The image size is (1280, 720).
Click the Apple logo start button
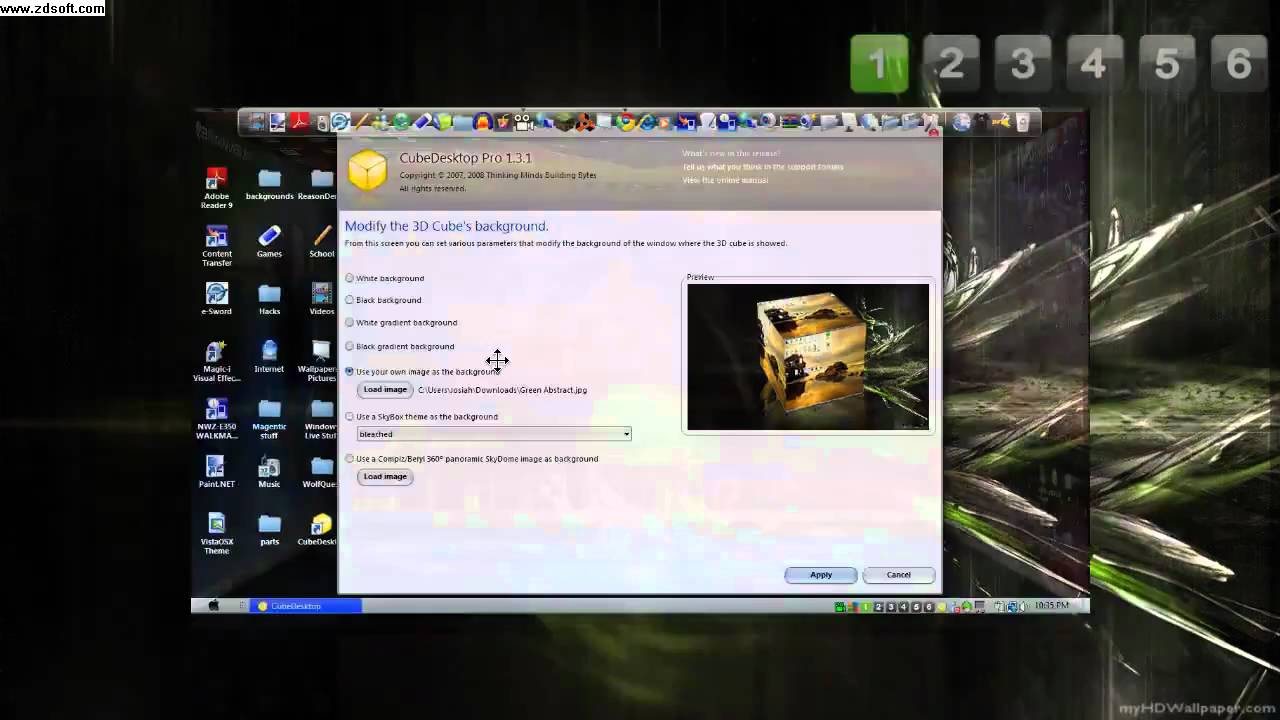(x=213, y=605)
